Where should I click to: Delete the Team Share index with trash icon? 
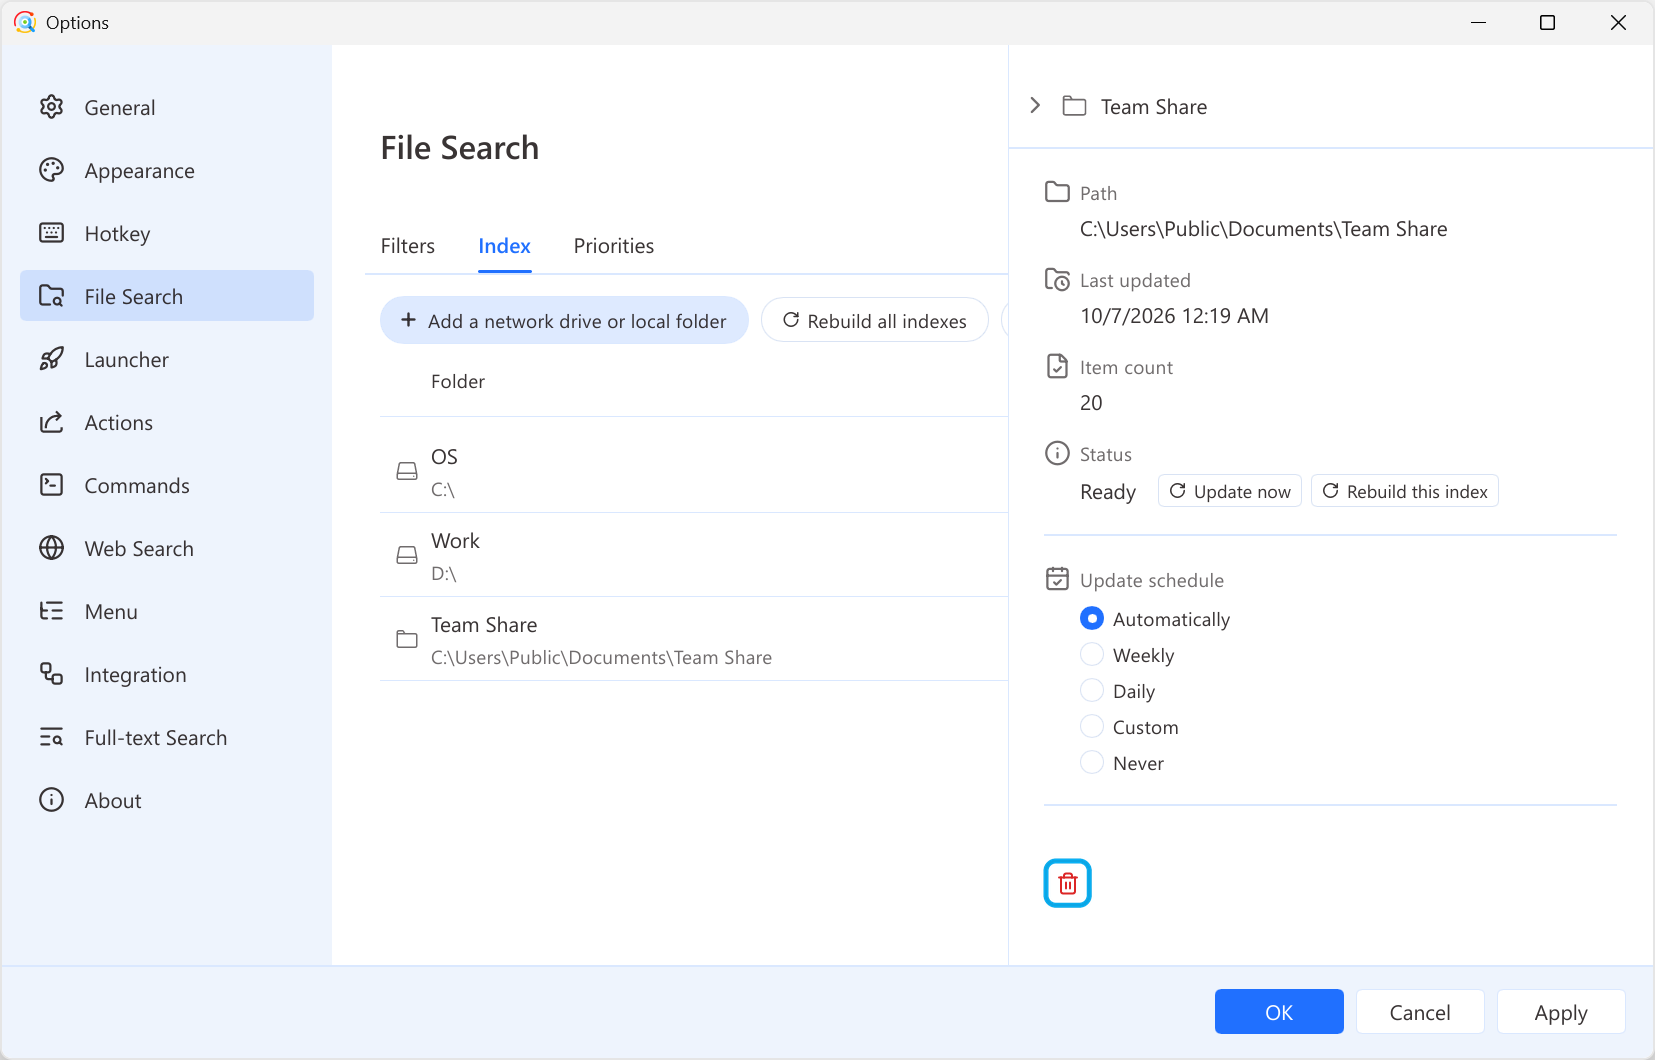(1067, 883)
